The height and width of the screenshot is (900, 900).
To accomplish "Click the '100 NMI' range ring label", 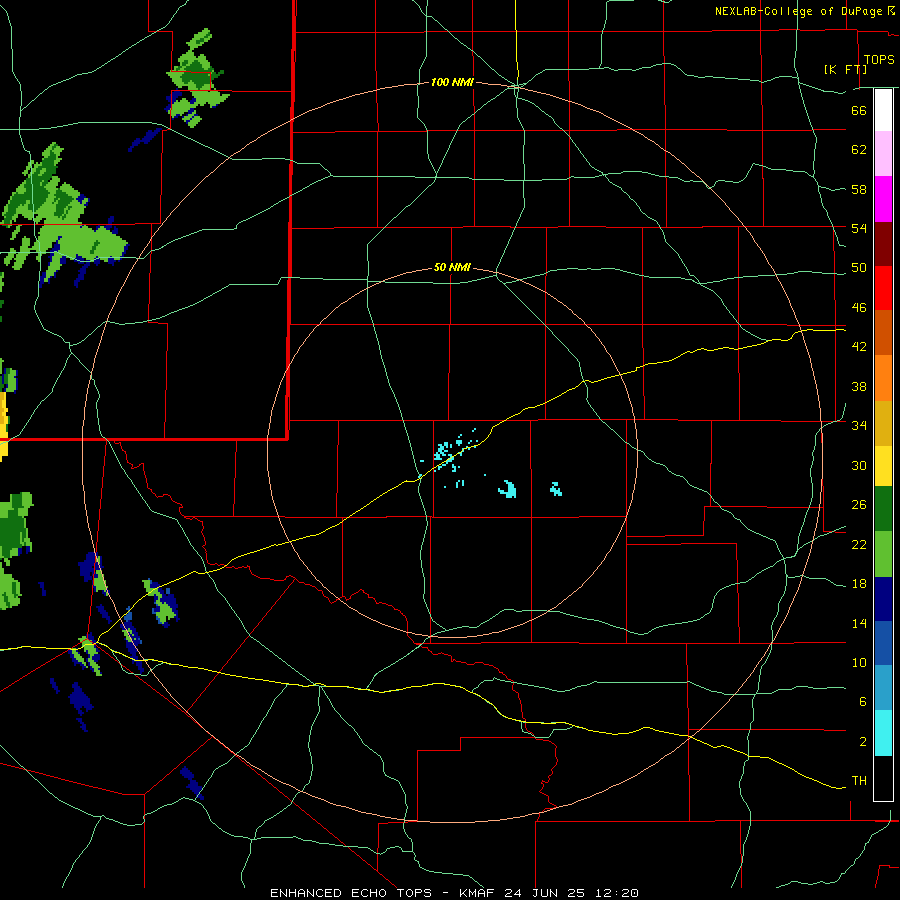I will tap(452, 82).
